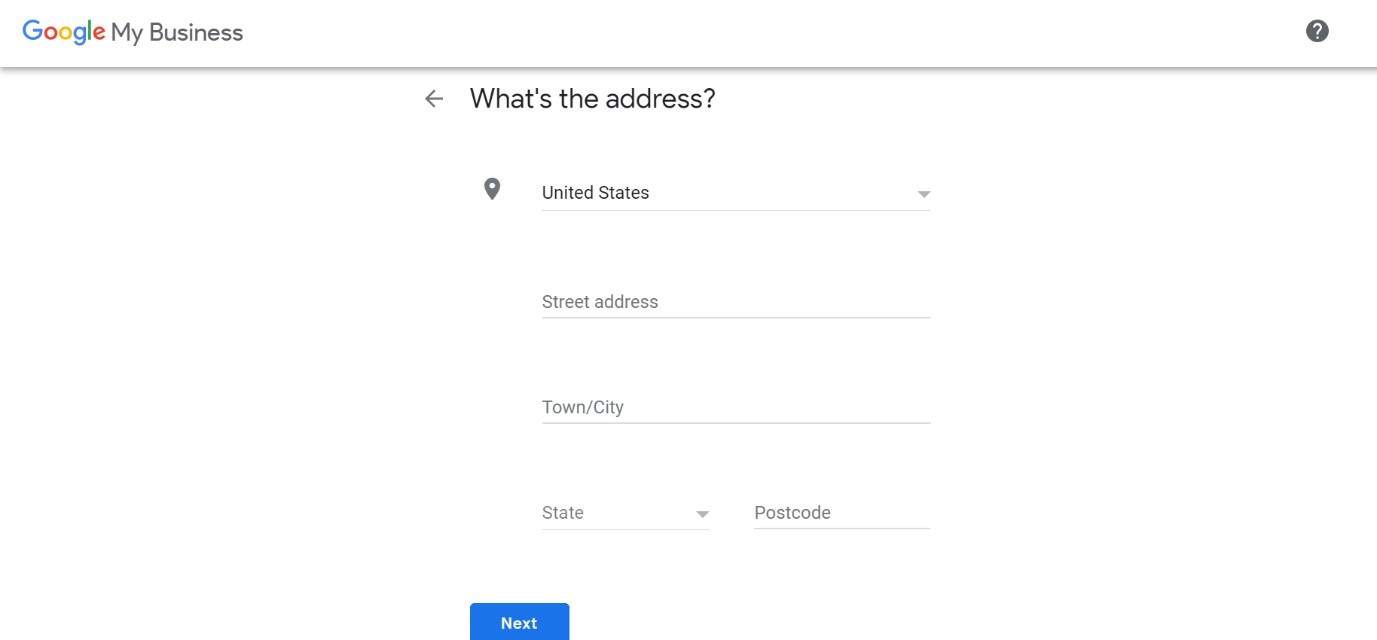The image size is (1377, 640).
Task: Expand the State dropdown arrow
Action: [702, 514]
